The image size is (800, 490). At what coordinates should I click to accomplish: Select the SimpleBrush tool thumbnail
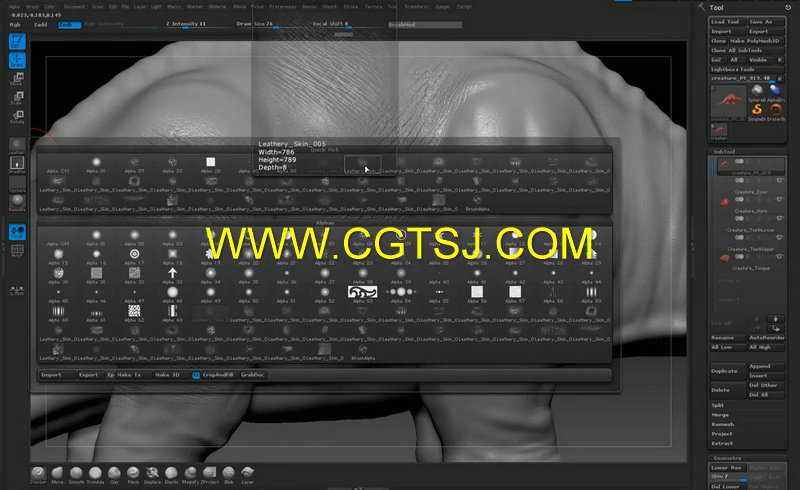point(757,112)
